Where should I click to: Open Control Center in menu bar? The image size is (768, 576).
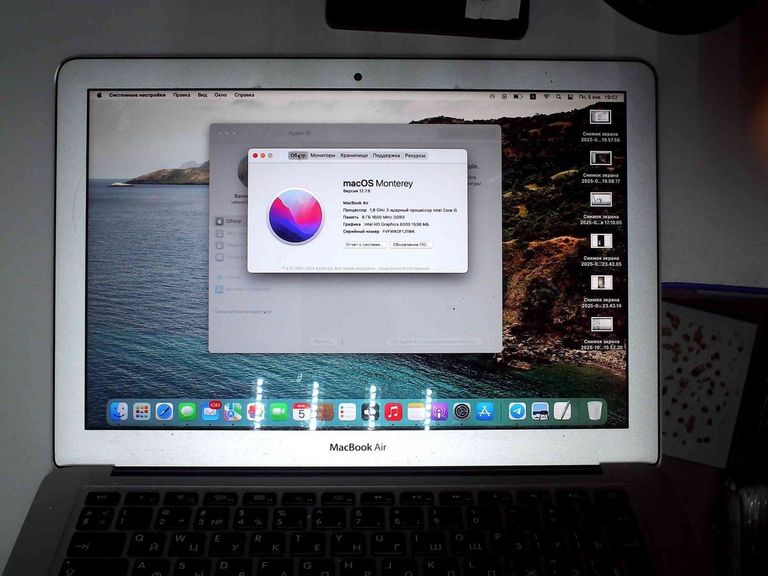click(570, 97)
